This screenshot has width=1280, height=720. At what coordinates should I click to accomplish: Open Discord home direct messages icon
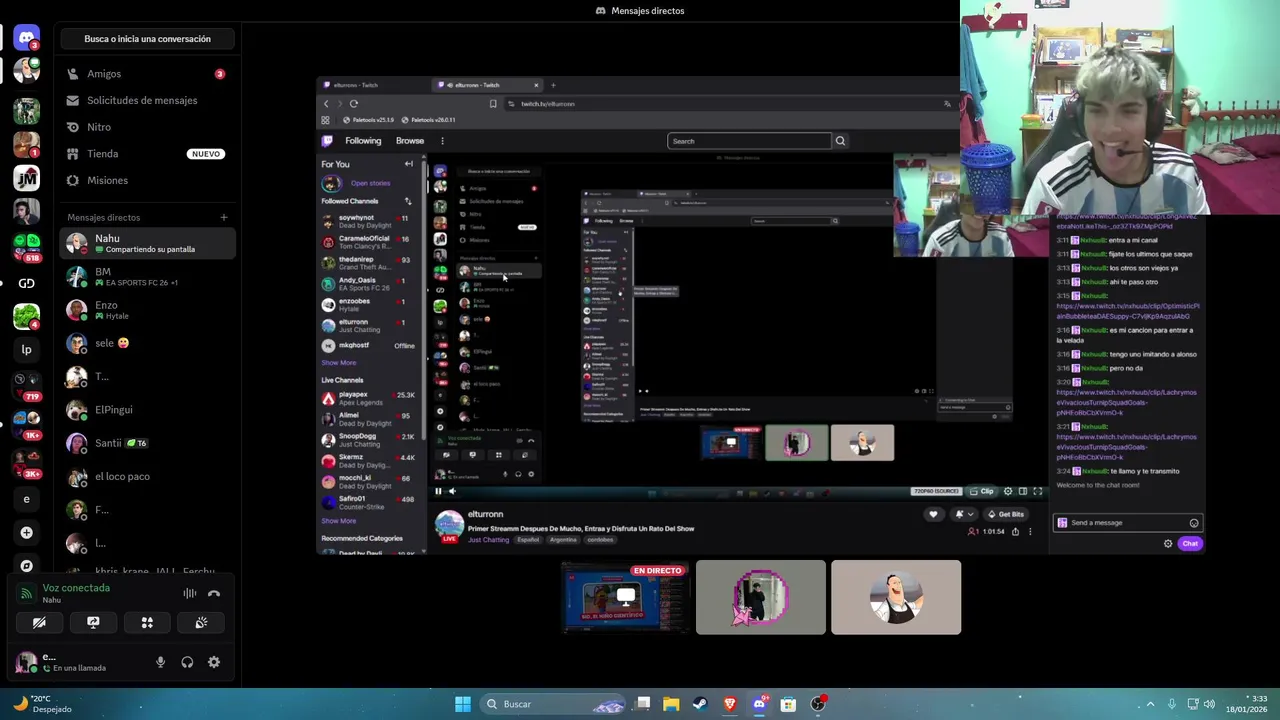(x=27, y=38)
